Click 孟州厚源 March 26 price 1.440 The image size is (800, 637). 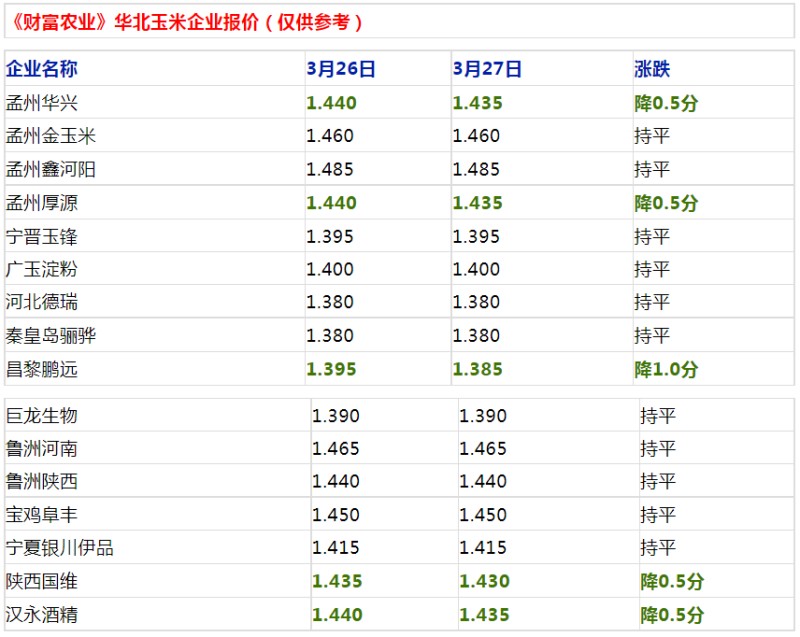tap(331, 203)
